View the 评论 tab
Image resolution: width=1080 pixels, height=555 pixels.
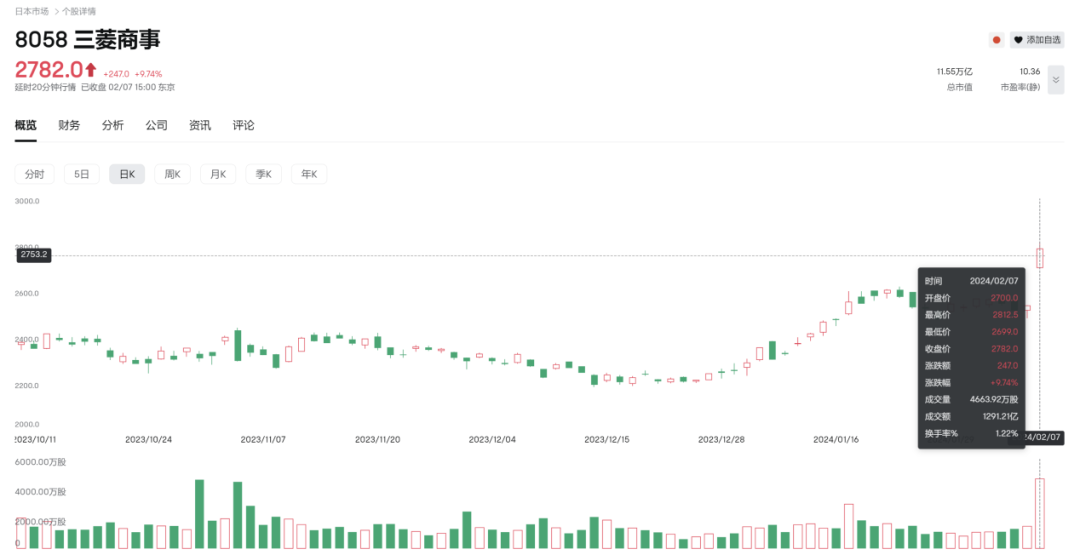coord(243,125)
